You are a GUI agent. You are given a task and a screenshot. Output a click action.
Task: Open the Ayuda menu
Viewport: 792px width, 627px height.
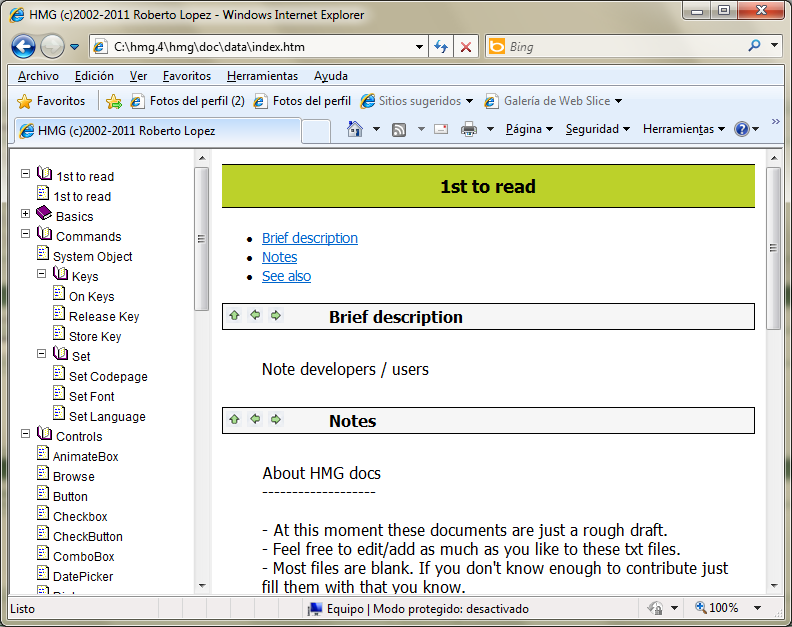click(x=331, y=76)
